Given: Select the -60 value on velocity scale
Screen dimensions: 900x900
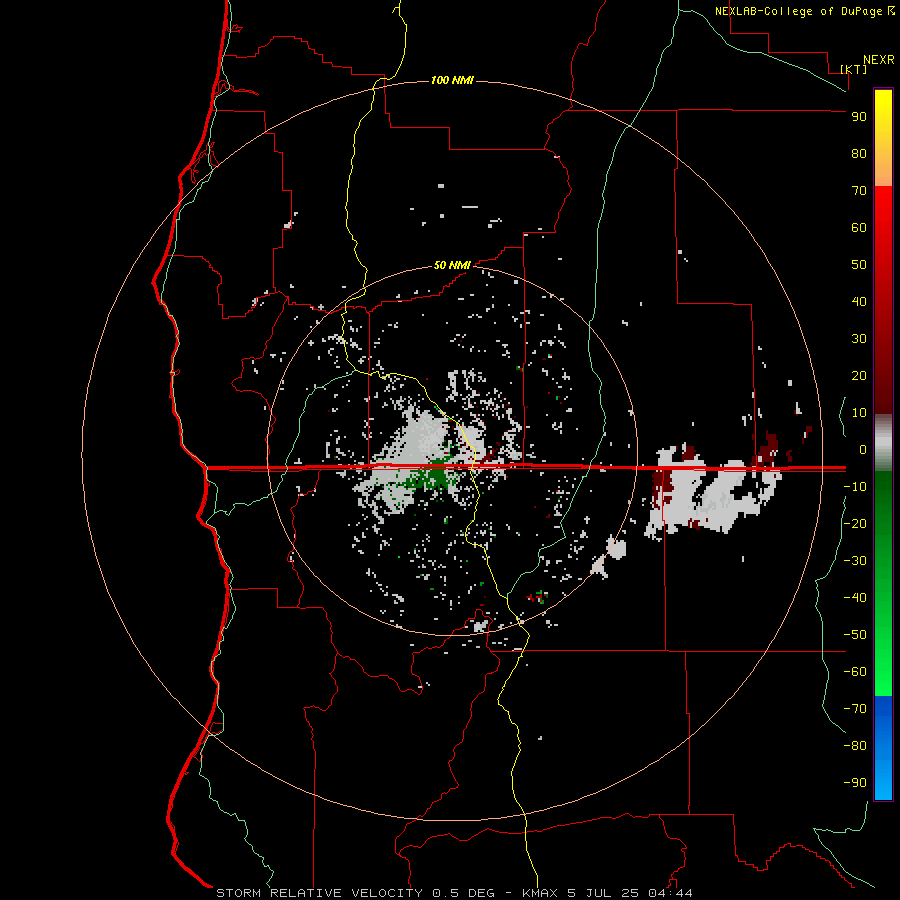Looking at the screenshot, I should coord(855,672).
